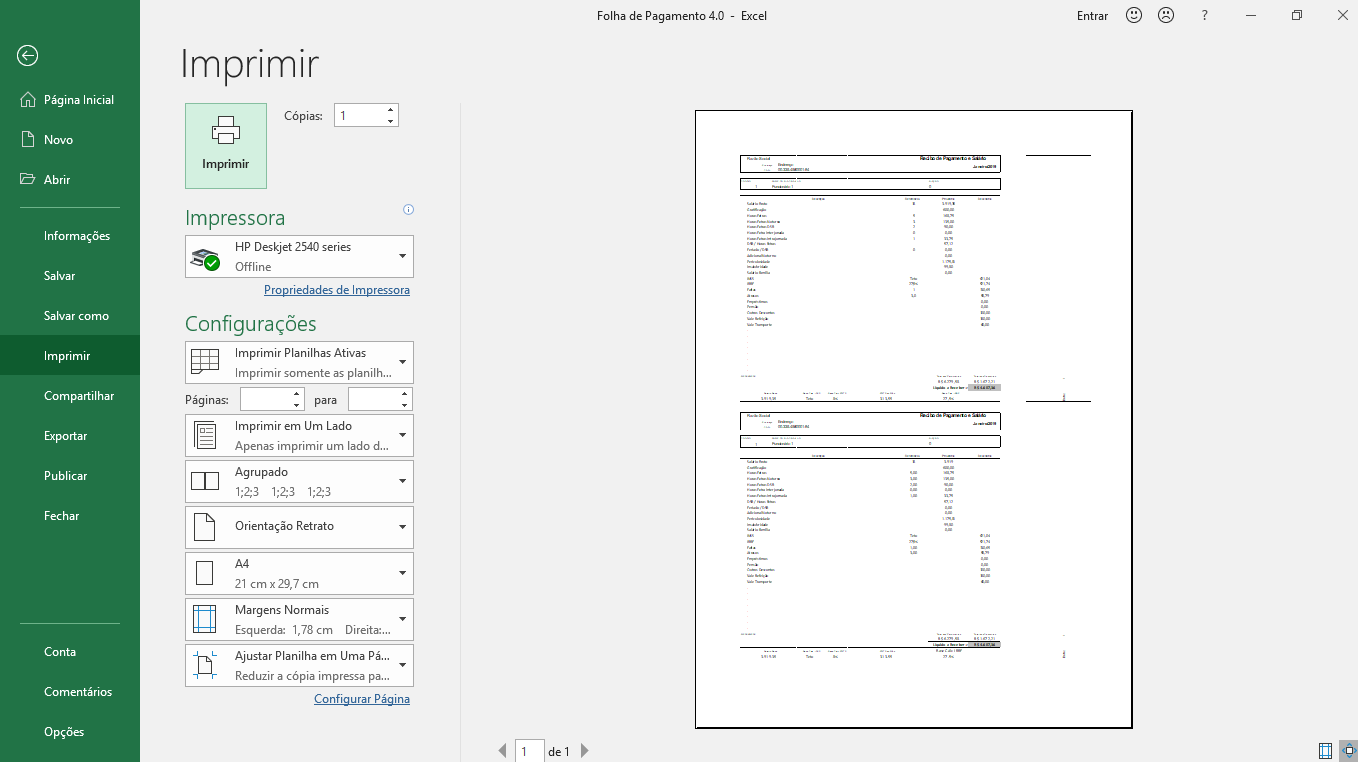Open the help question mark icon
The height and width of the screenshot is (762, 1358).
(x=1205, y=15)
